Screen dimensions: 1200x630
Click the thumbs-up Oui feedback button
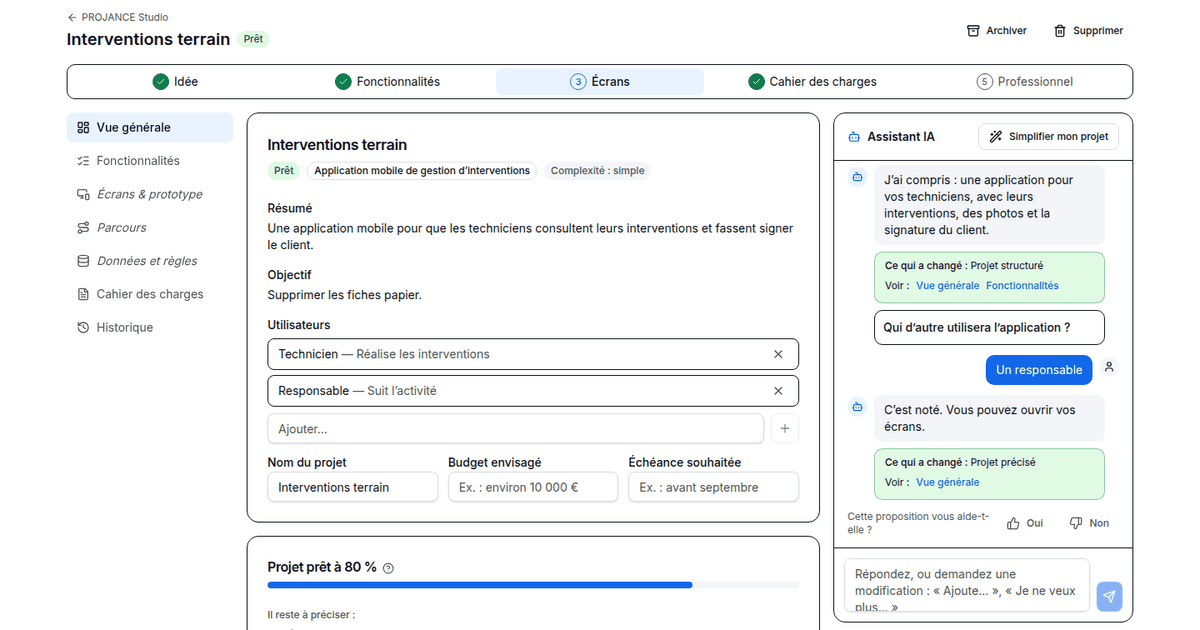pos(1025,523)
